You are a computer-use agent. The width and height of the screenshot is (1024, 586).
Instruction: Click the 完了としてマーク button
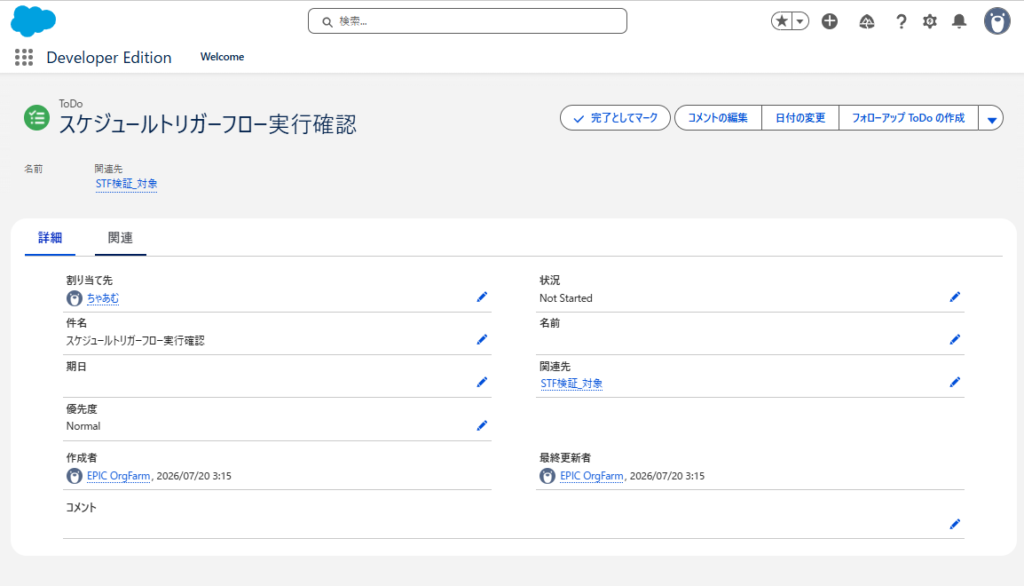point(615,118)
